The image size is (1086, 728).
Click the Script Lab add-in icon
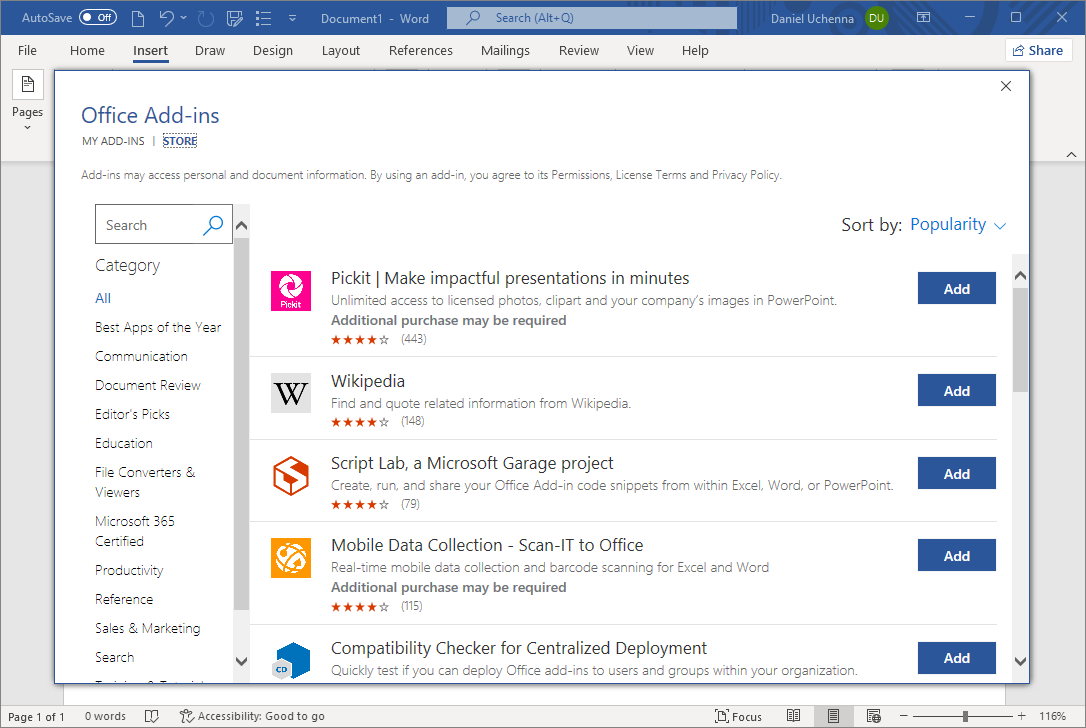point(291,475)
